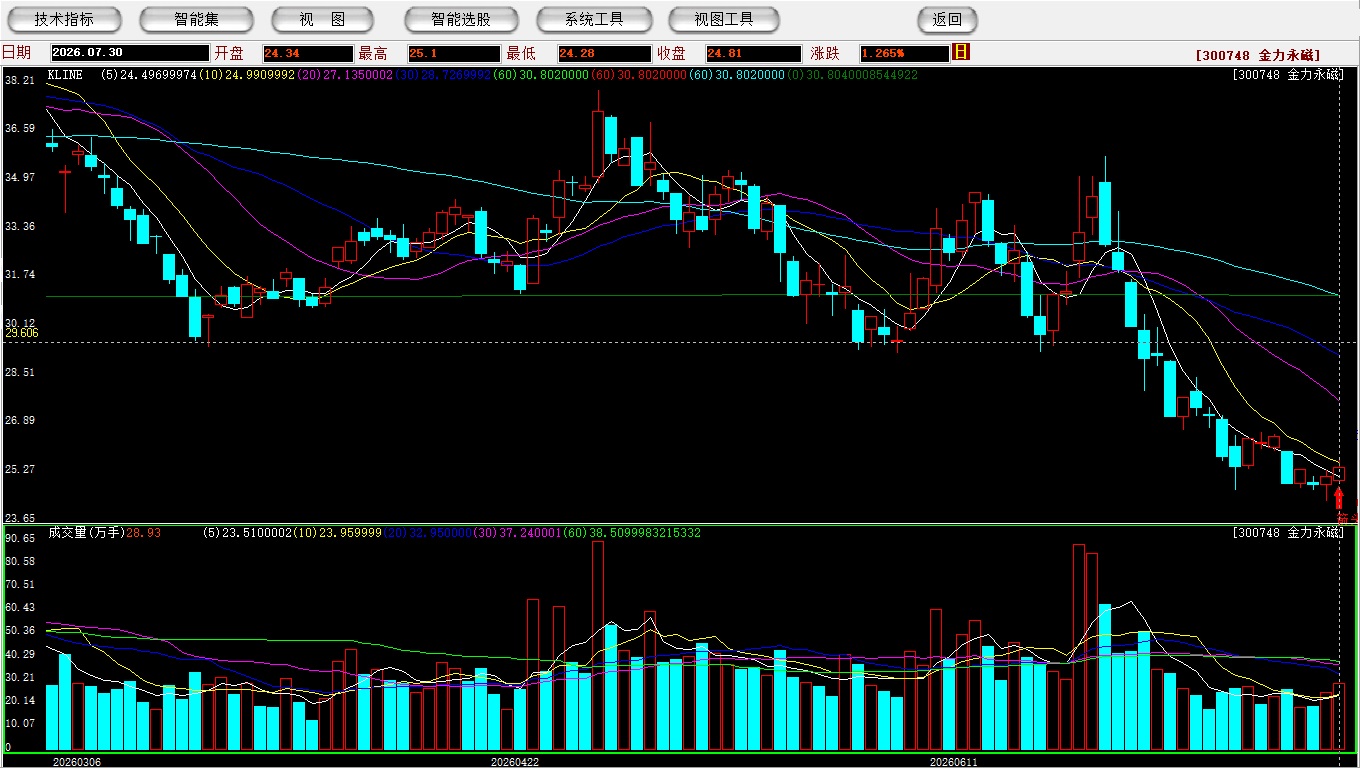
Task: Click the 视 图 button
Action: (x=322, y=19)
